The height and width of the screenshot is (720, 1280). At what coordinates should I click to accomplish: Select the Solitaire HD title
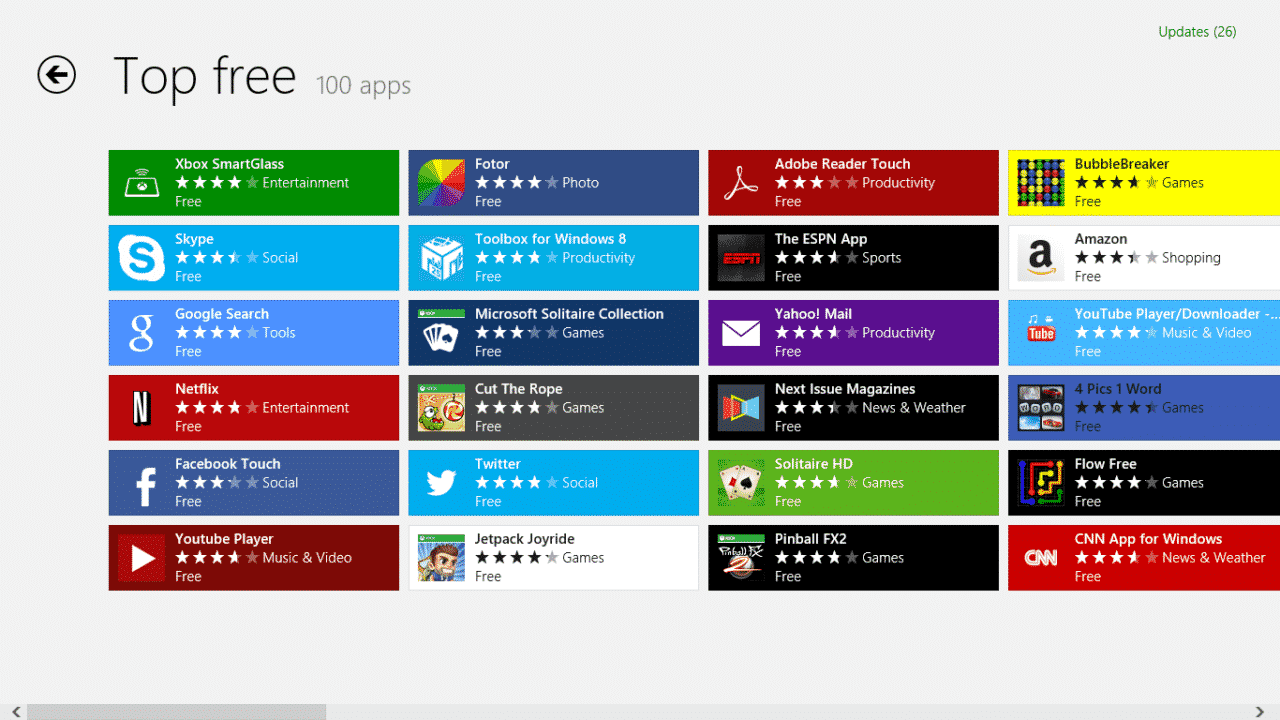coord(814,464)
